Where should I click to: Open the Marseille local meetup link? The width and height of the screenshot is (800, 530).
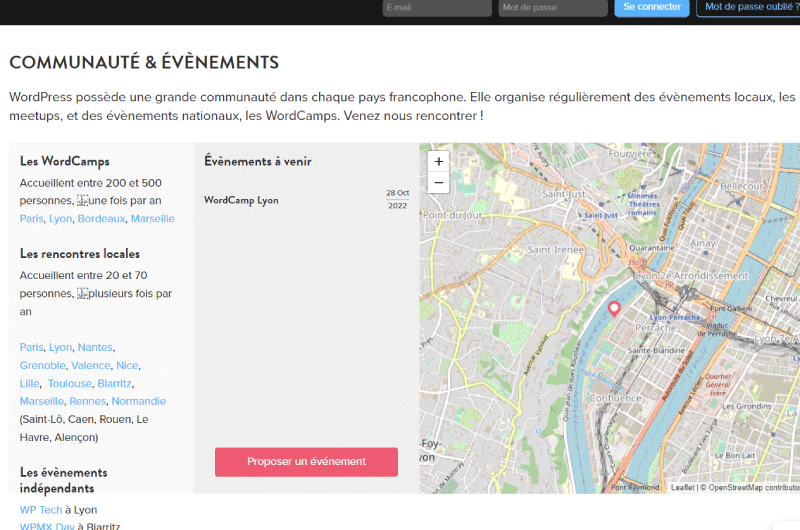tap(42, 401)
